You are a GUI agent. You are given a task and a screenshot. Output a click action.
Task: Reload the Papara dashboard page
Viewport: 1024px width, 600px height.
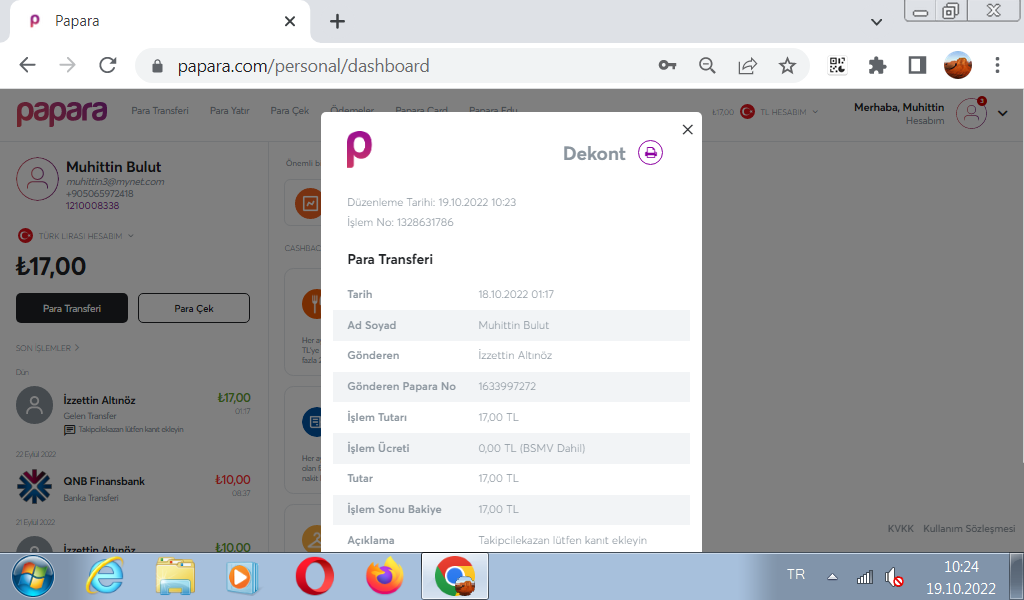pos(108,66)
